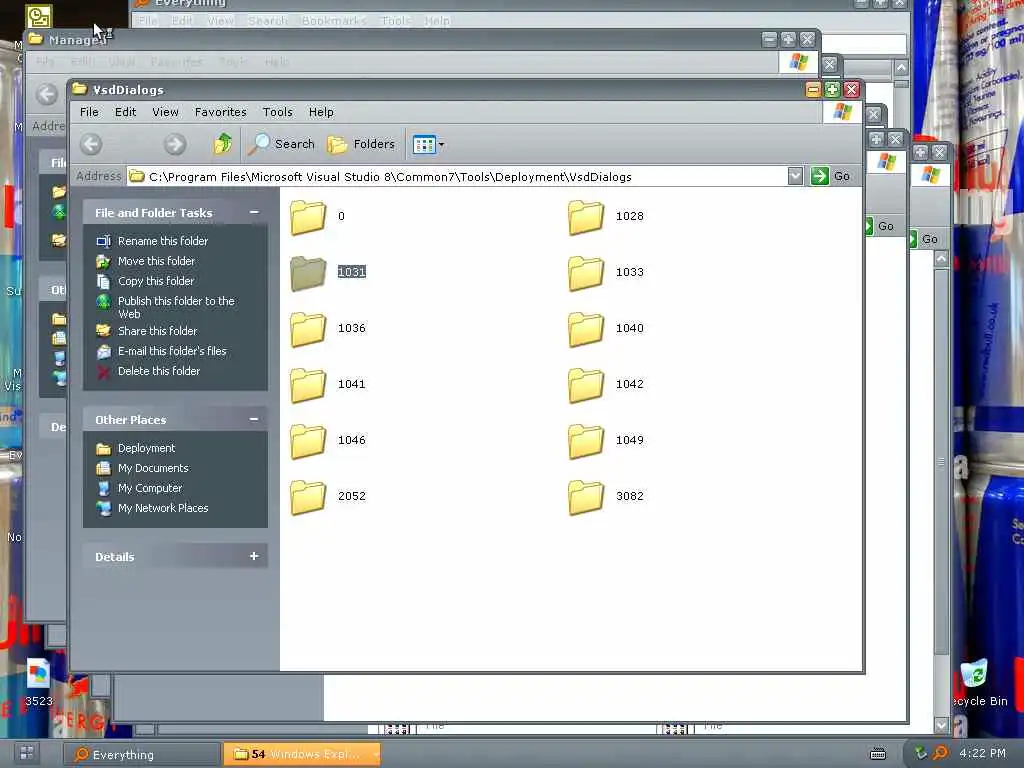Expand the Address bar dropdown arrow
The width and height of the screenshot is (1024, 768).
(x=795, y=176)
